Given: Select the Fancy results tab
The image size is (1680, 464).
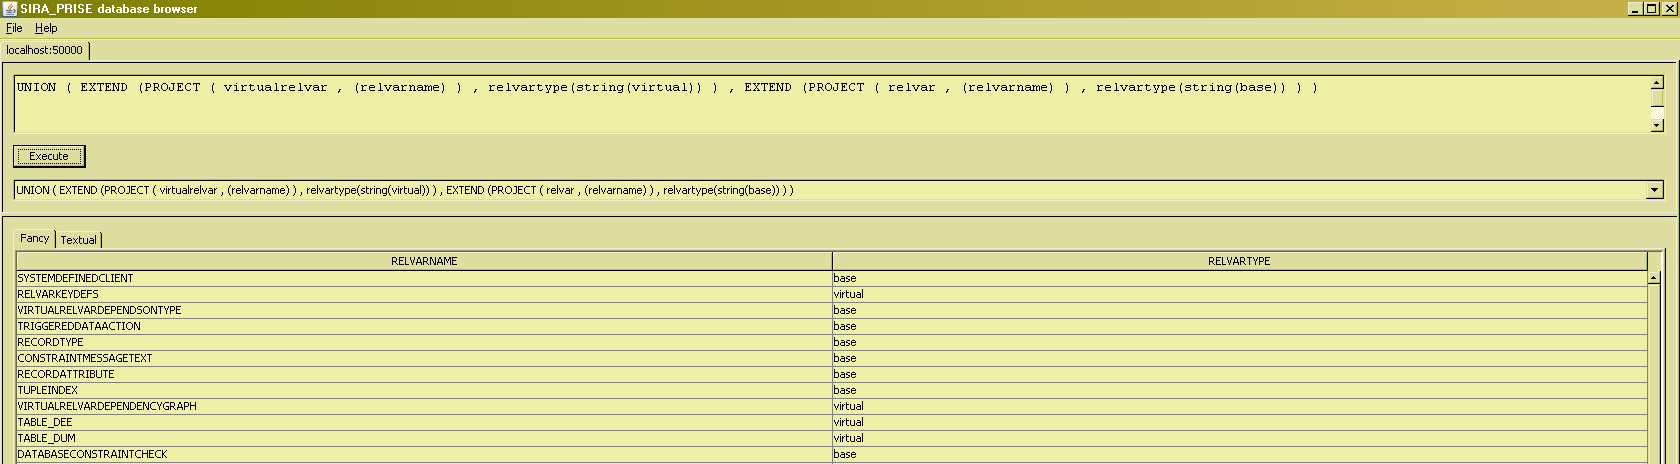Looking at the screenshot, I should pos(35,238).
